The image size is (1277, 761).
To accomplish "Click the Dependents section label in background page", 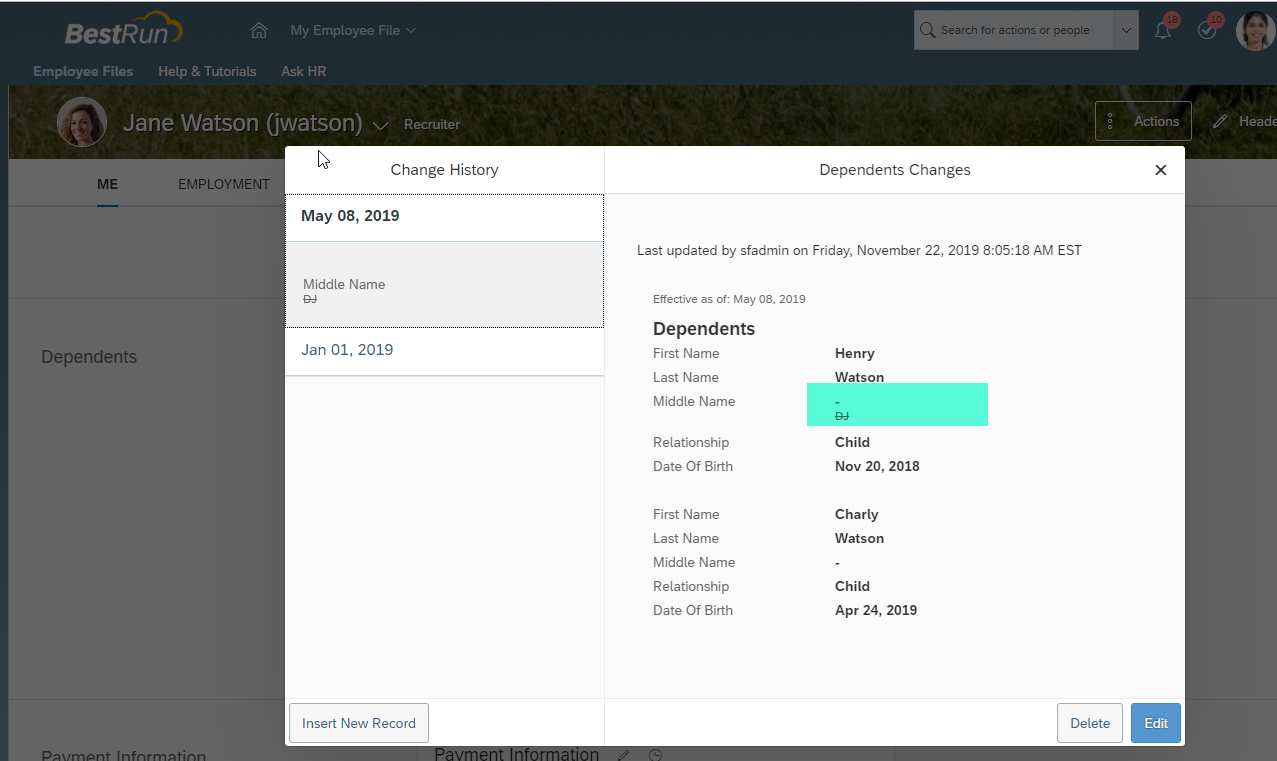I will [89, 357].
